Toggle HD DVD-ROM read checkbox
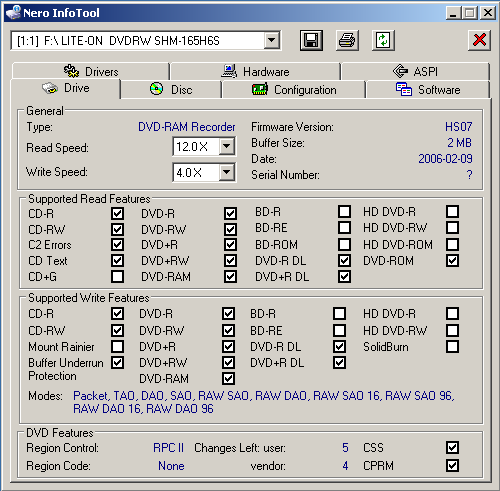 click(452, 244)
